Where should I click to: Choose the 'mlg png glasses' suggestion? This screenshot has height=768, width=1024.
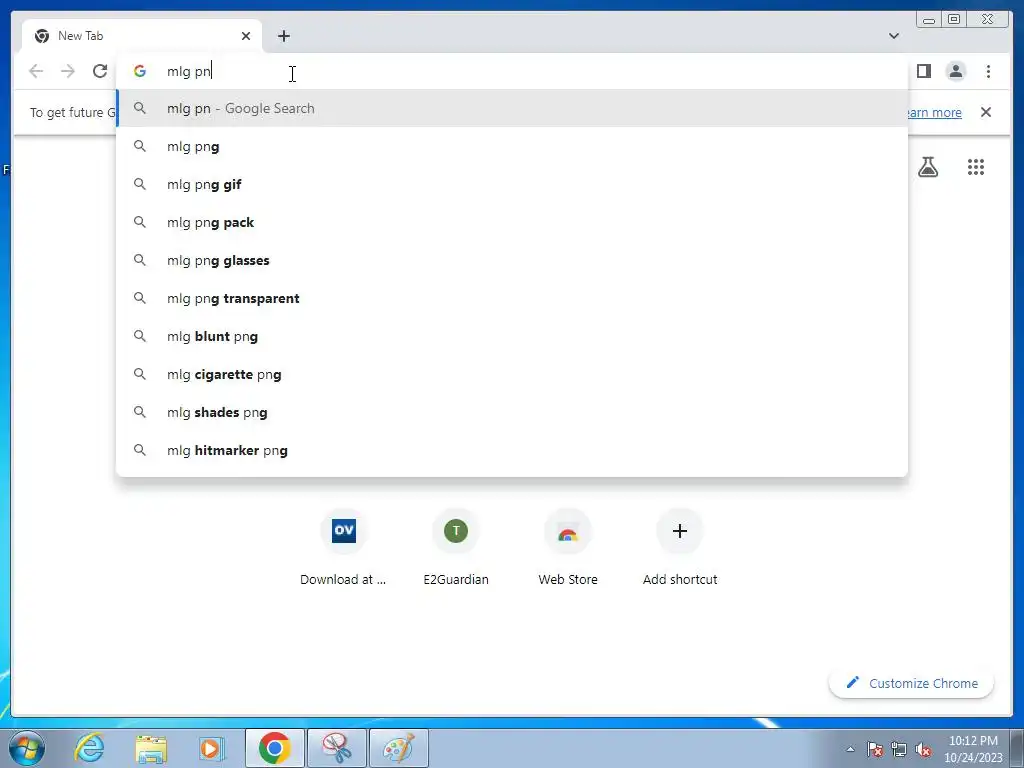(x=512, y=260)
